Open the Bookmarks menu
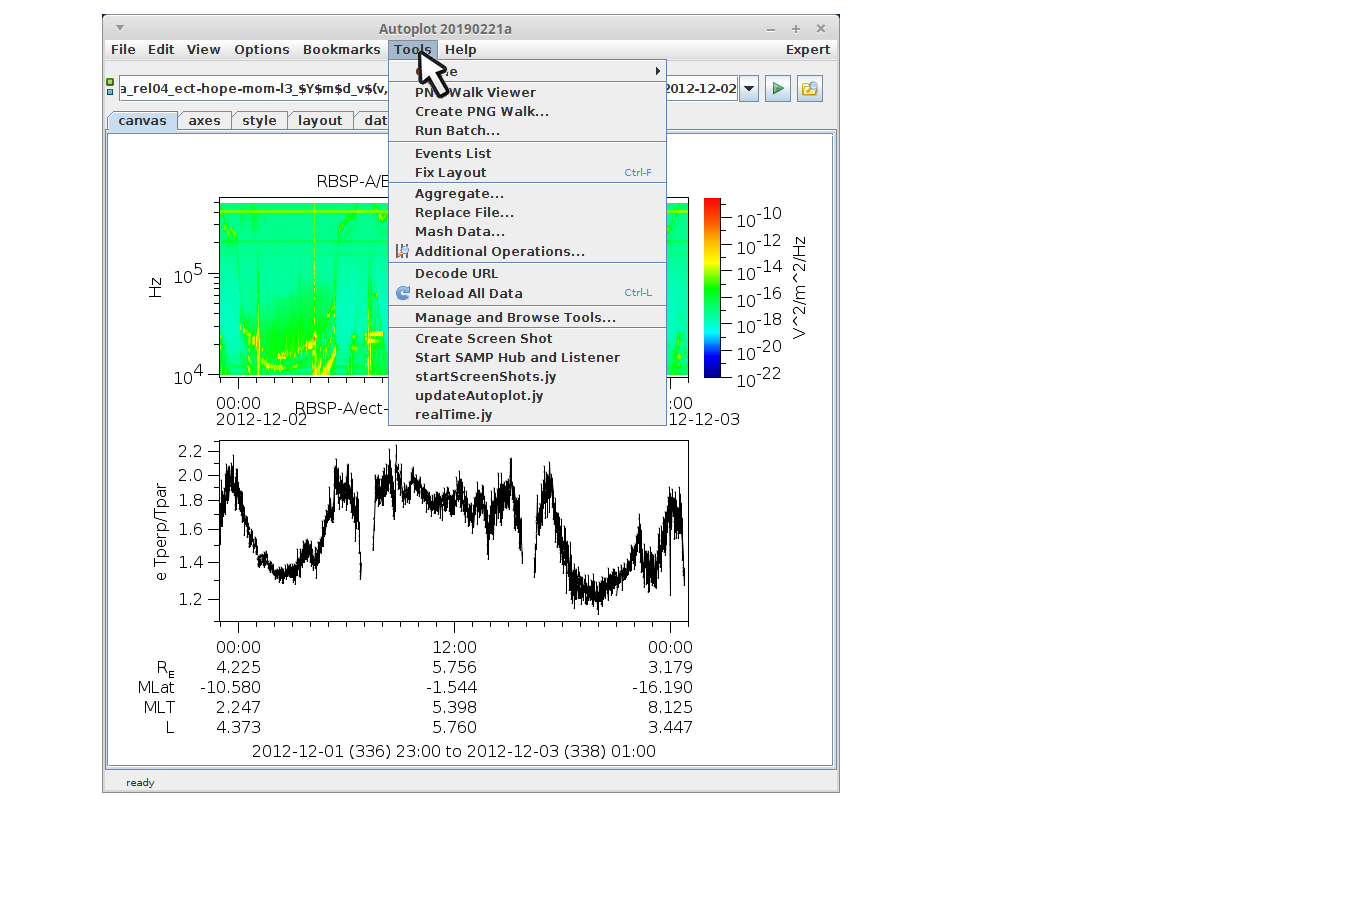 (x=341, y=50)
